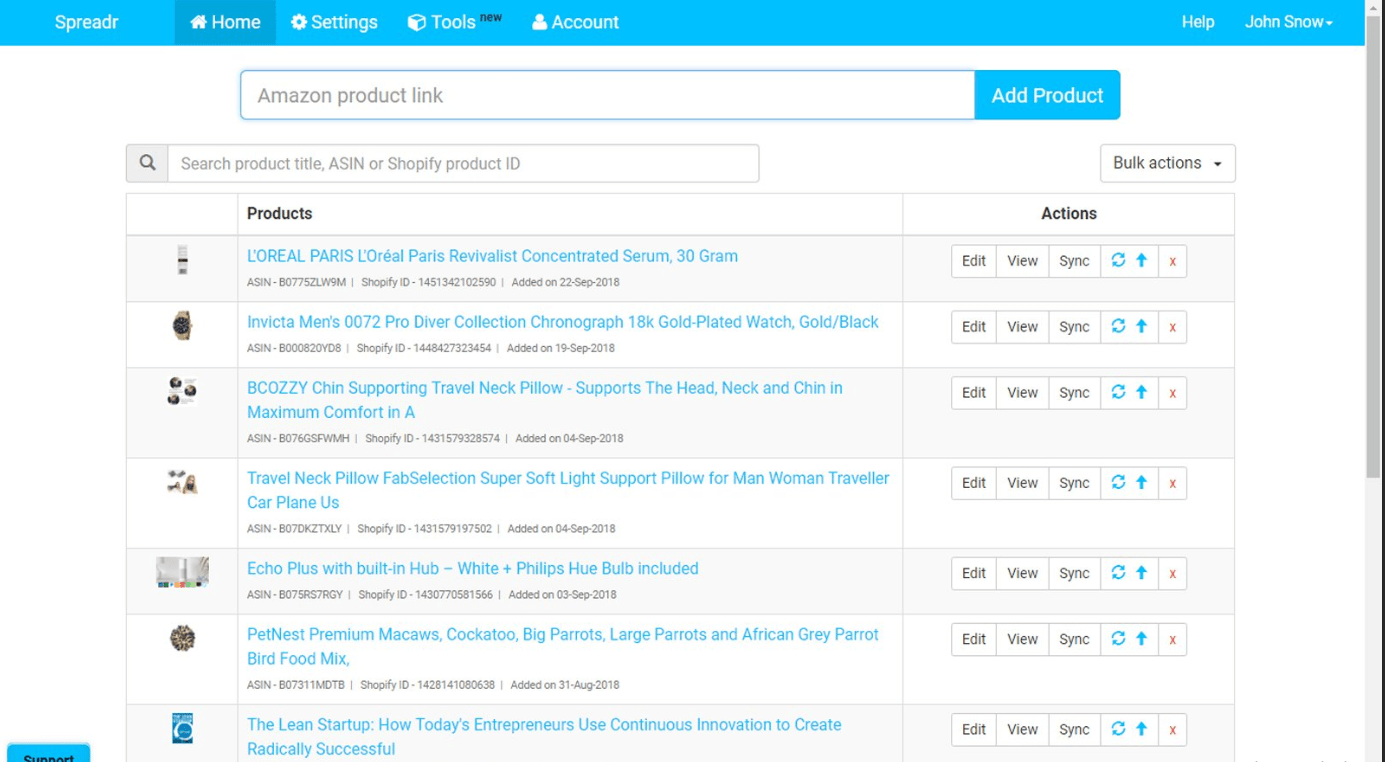This screenshot has width=1385, height=762.
Task: Click upload arrow for BCOZZY Neck Pillow row
Action: pos(1141,393)
